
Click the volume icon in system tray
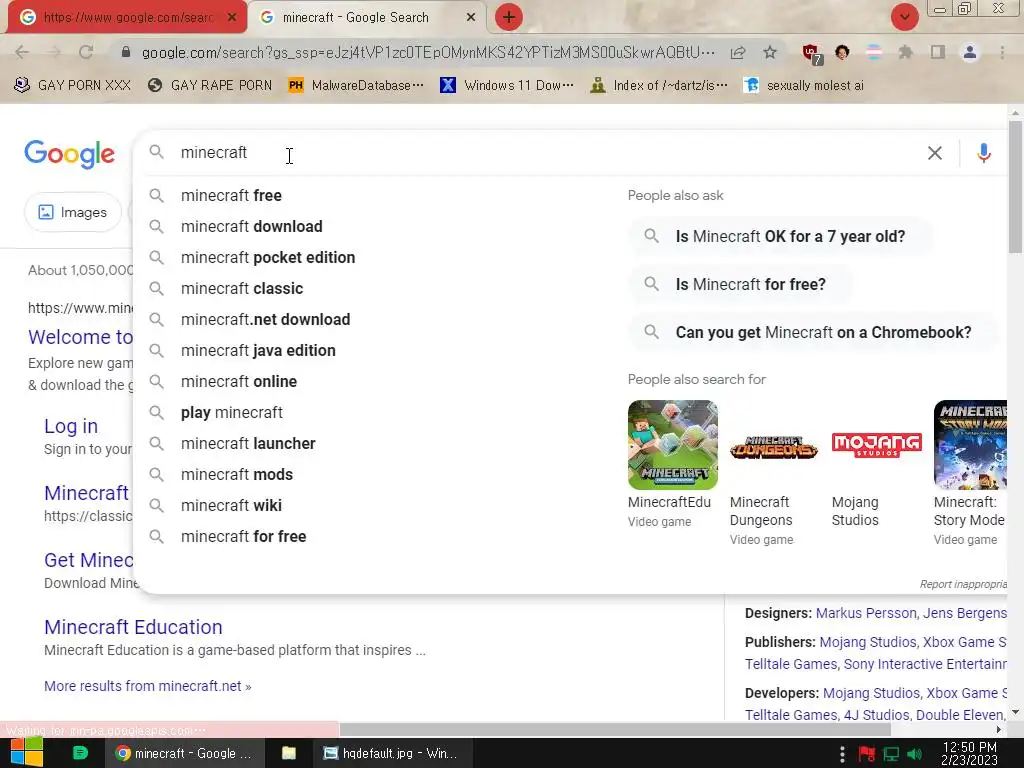click(915, 754)
